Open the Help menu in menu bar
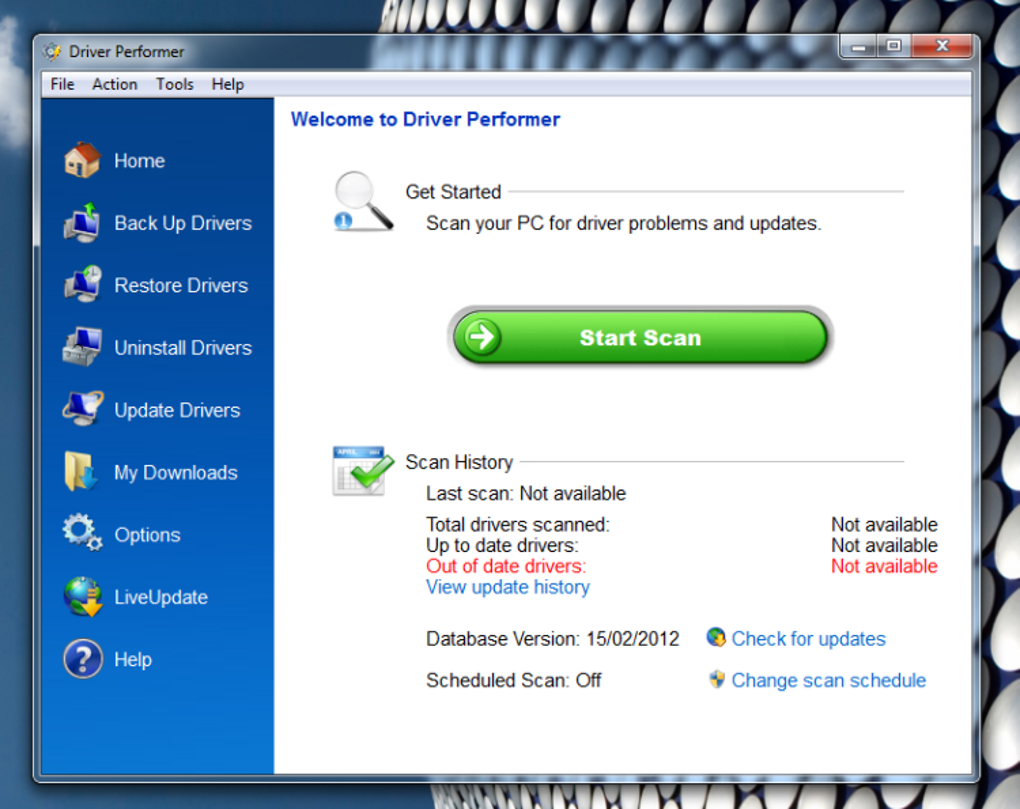 (228, 85)
